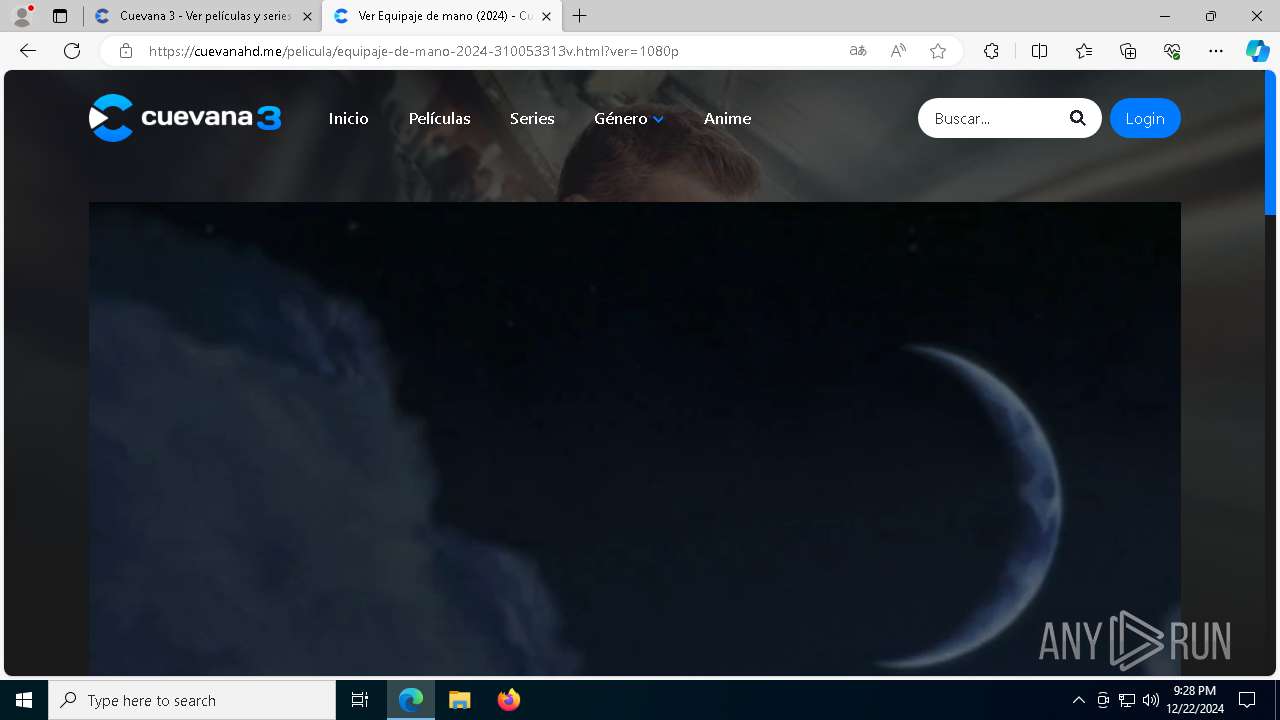
Task: Open volume control tray icon
Action: 1150,700
